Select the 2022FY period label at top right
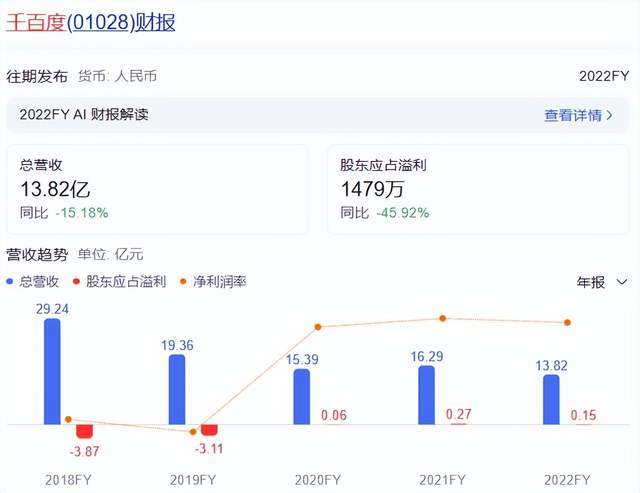This screenshot has height=493, width=640. (604, 76)
